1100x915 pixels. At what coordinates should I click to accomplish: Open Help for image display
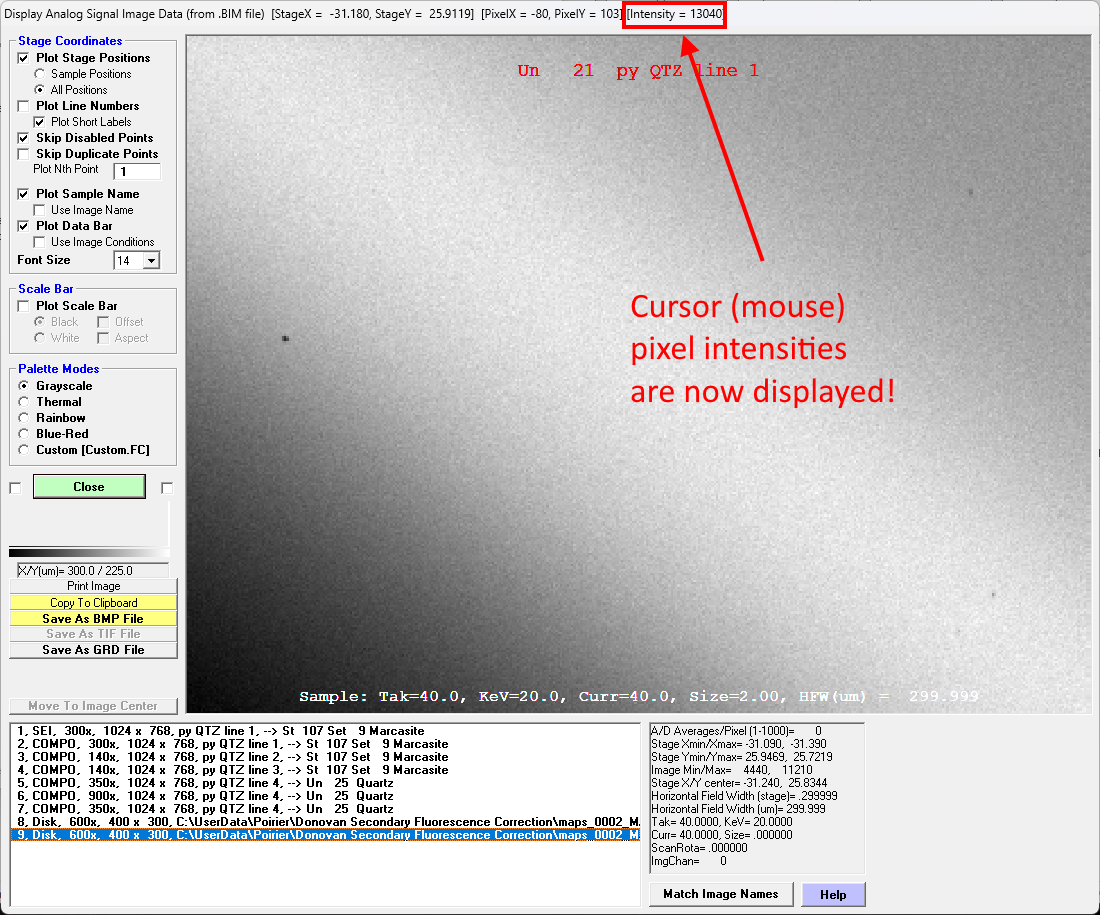pos(832,895)
